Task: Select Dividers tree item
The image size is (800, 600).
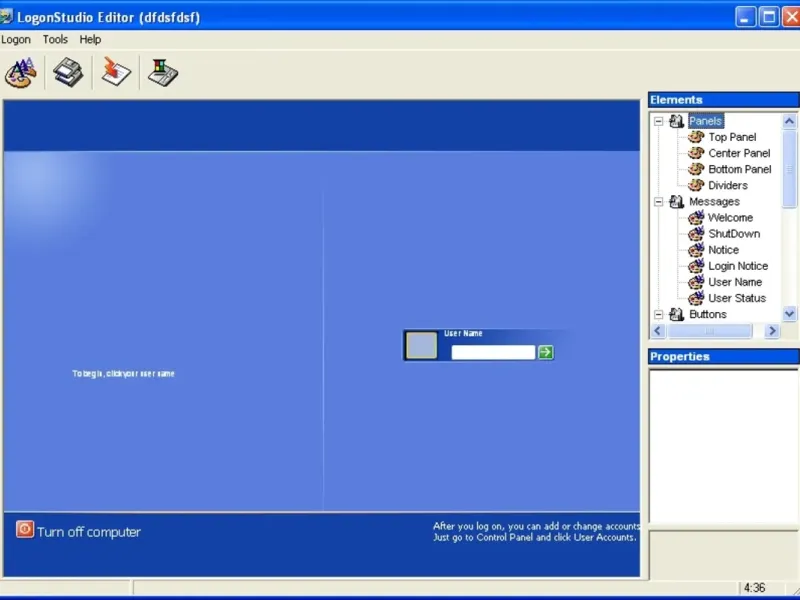Action: 728,185
